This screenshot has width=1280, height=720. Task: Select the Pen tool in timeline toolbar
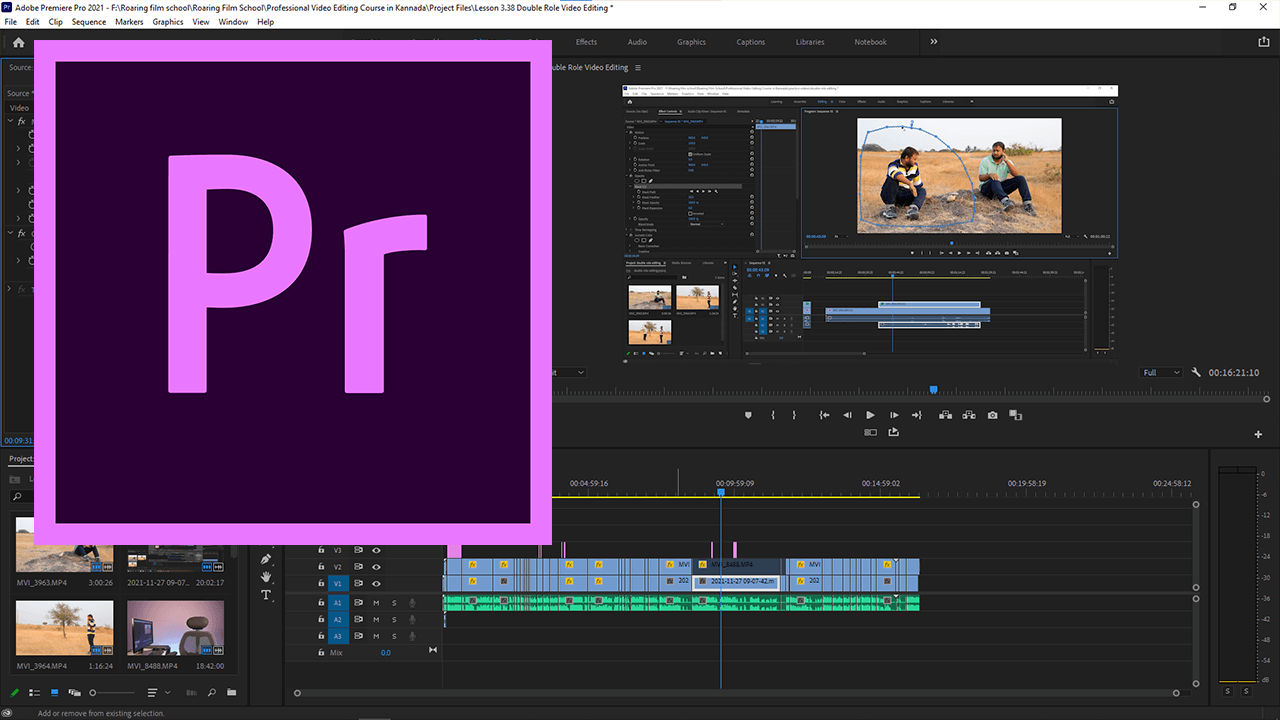point(266,558)
